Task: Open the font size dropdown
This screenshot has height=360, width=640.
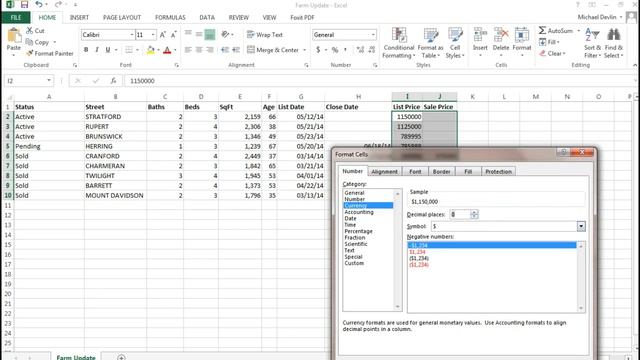Action: (x=153, y=35)
